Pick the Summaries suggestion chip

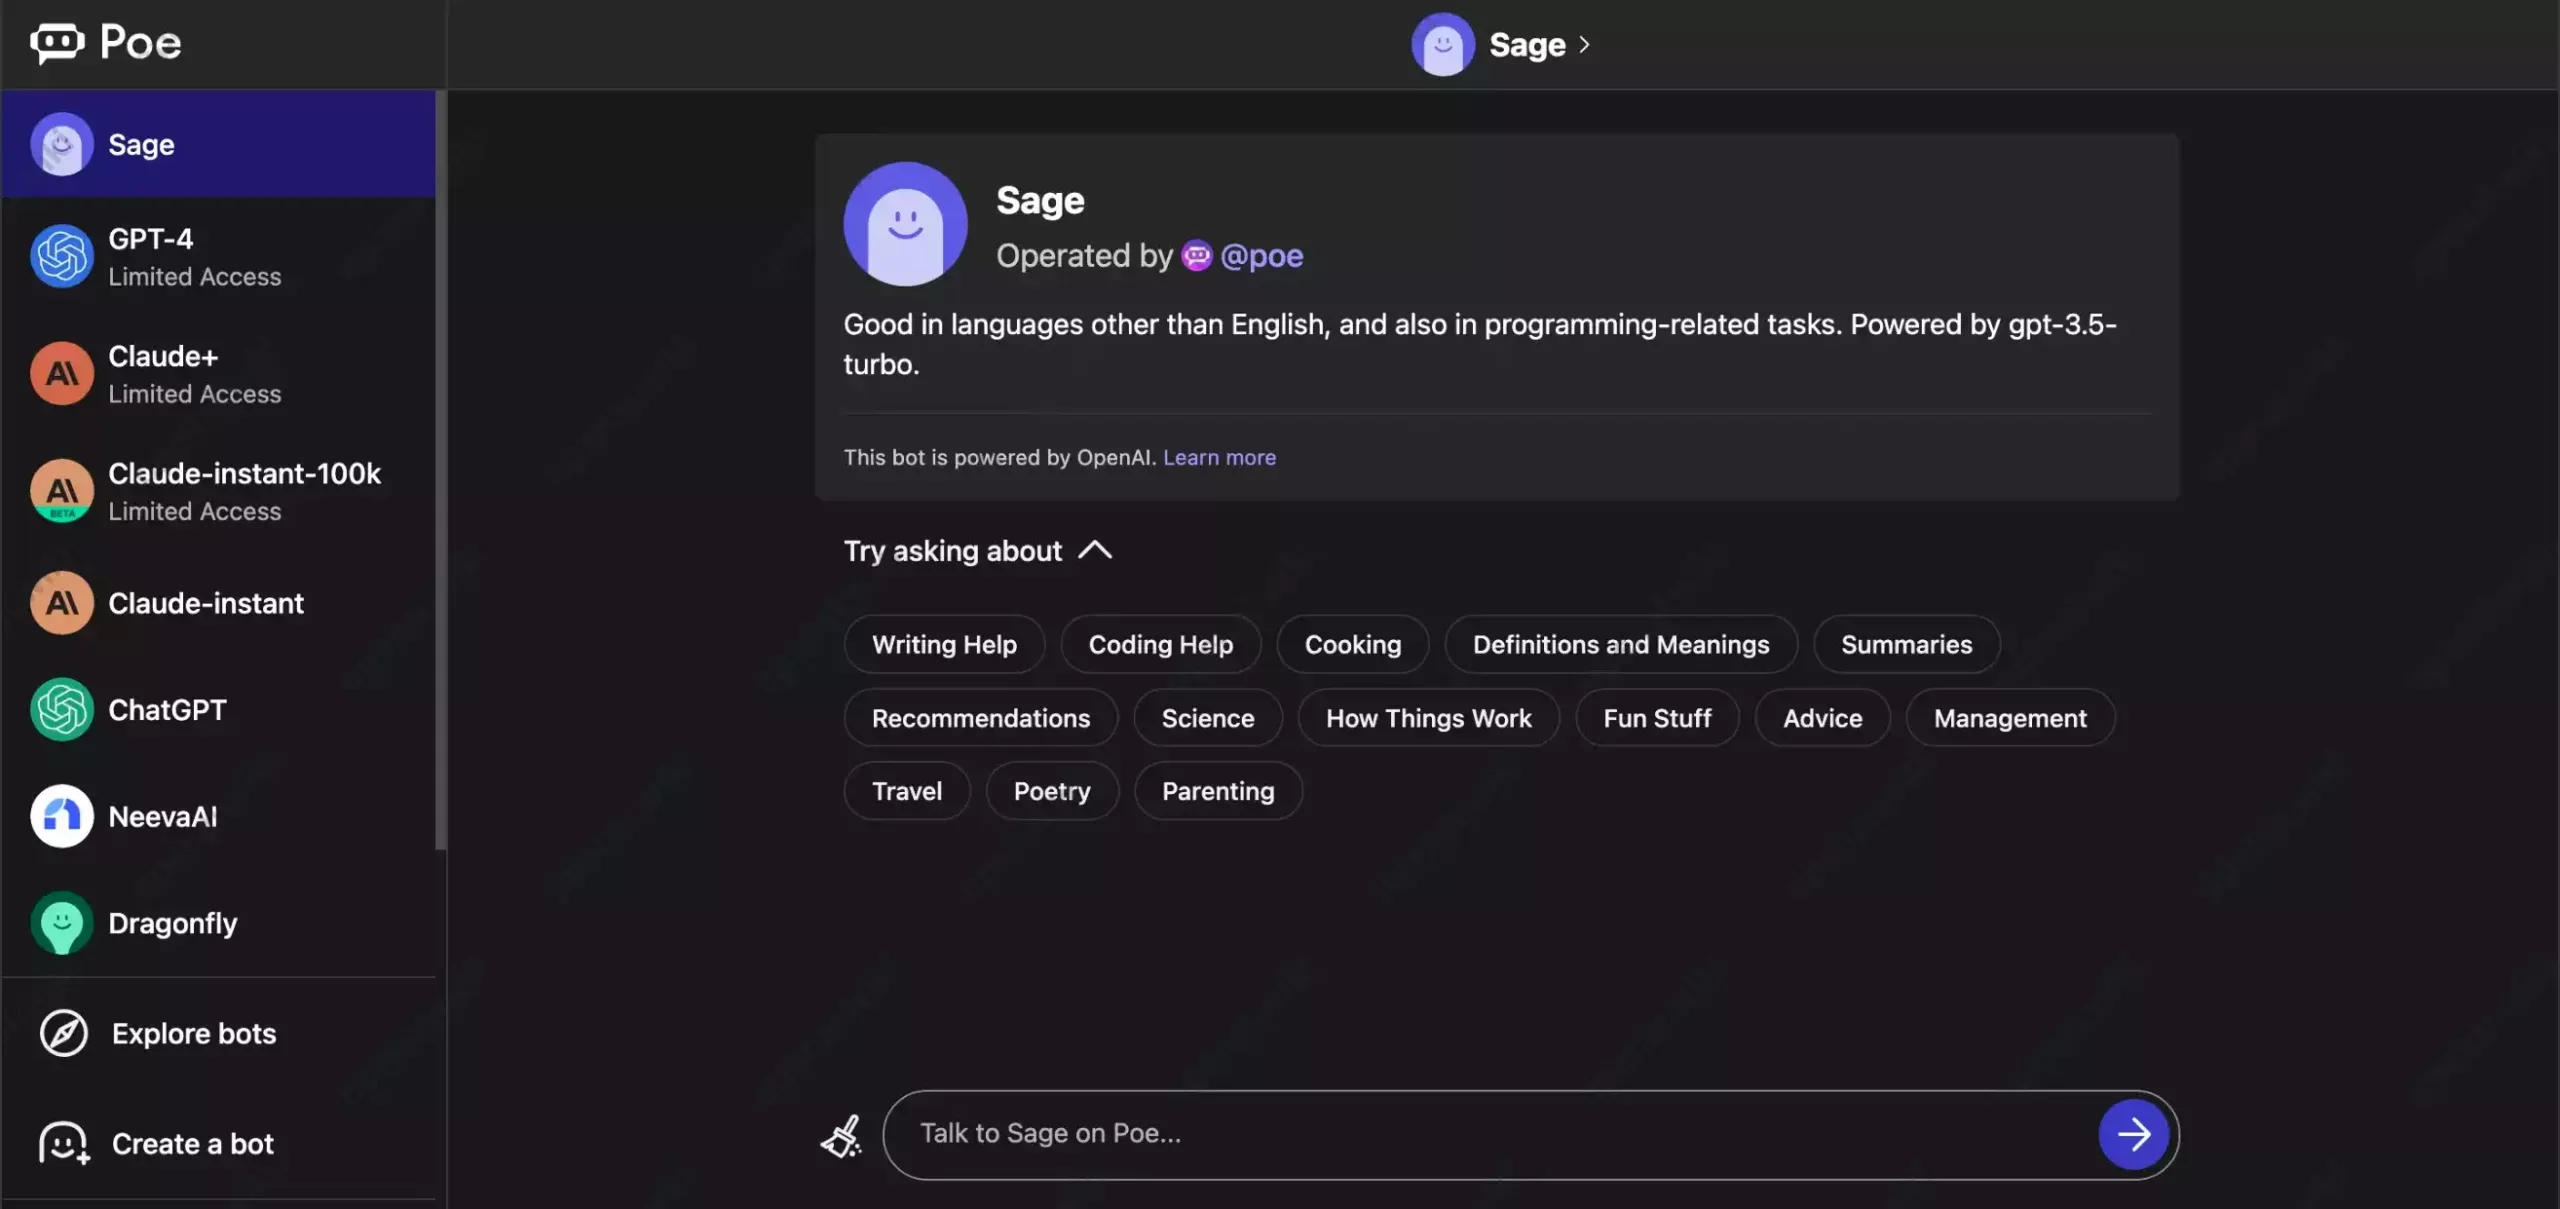[x=1906, y=644]
